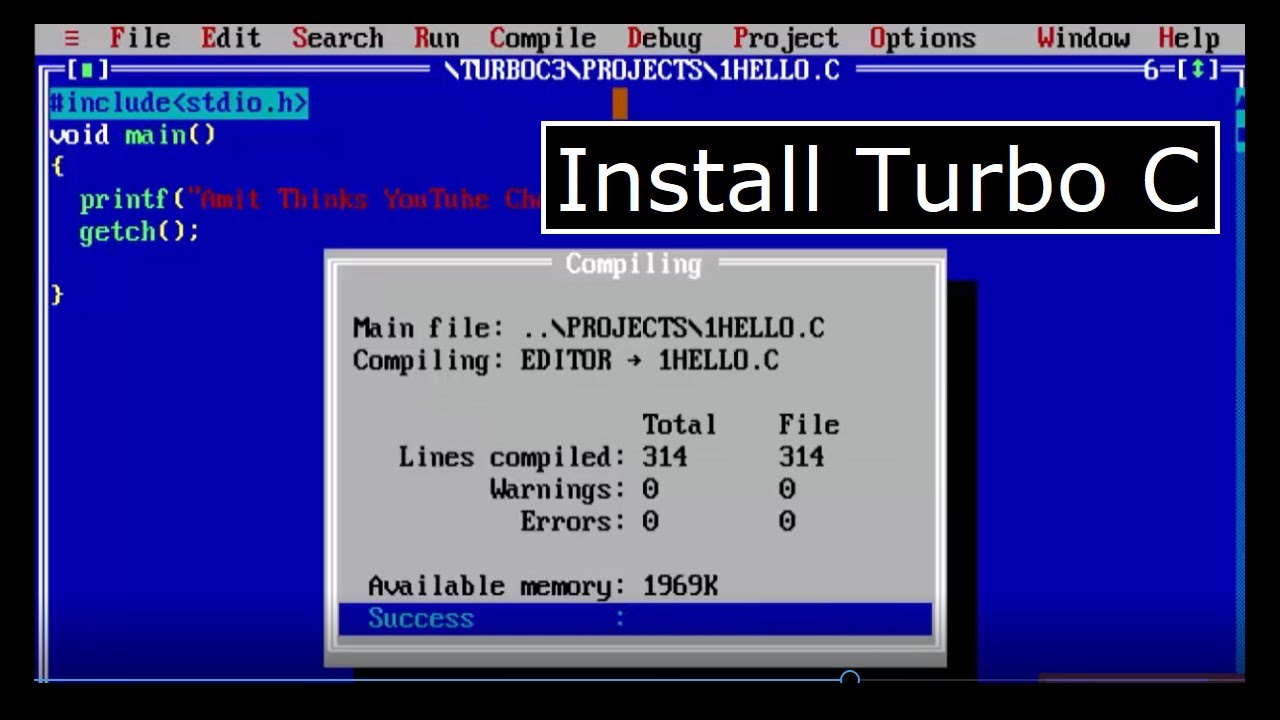Open the Window menu

tap(1083, 39)
